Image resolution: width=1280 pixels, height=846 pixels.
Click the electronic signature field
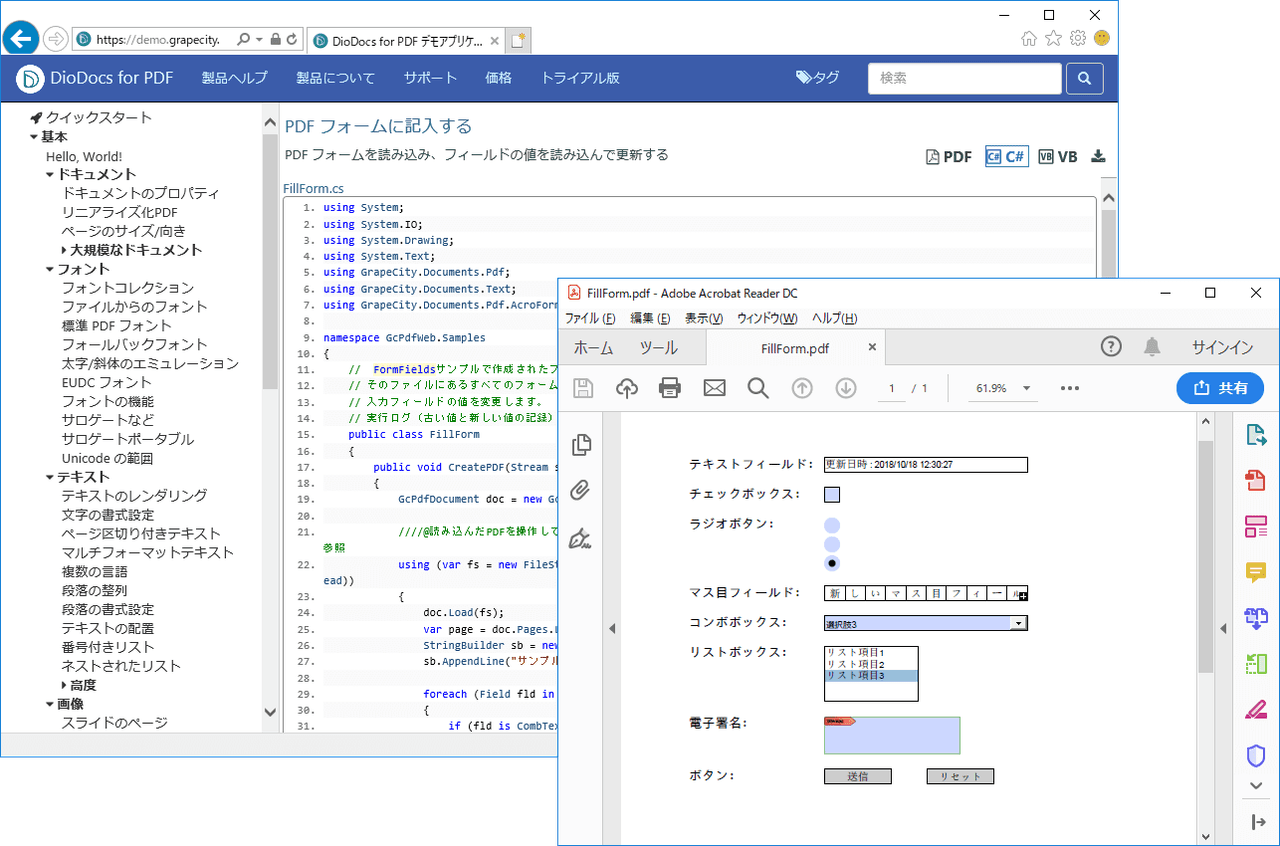(x=892, y=735)
